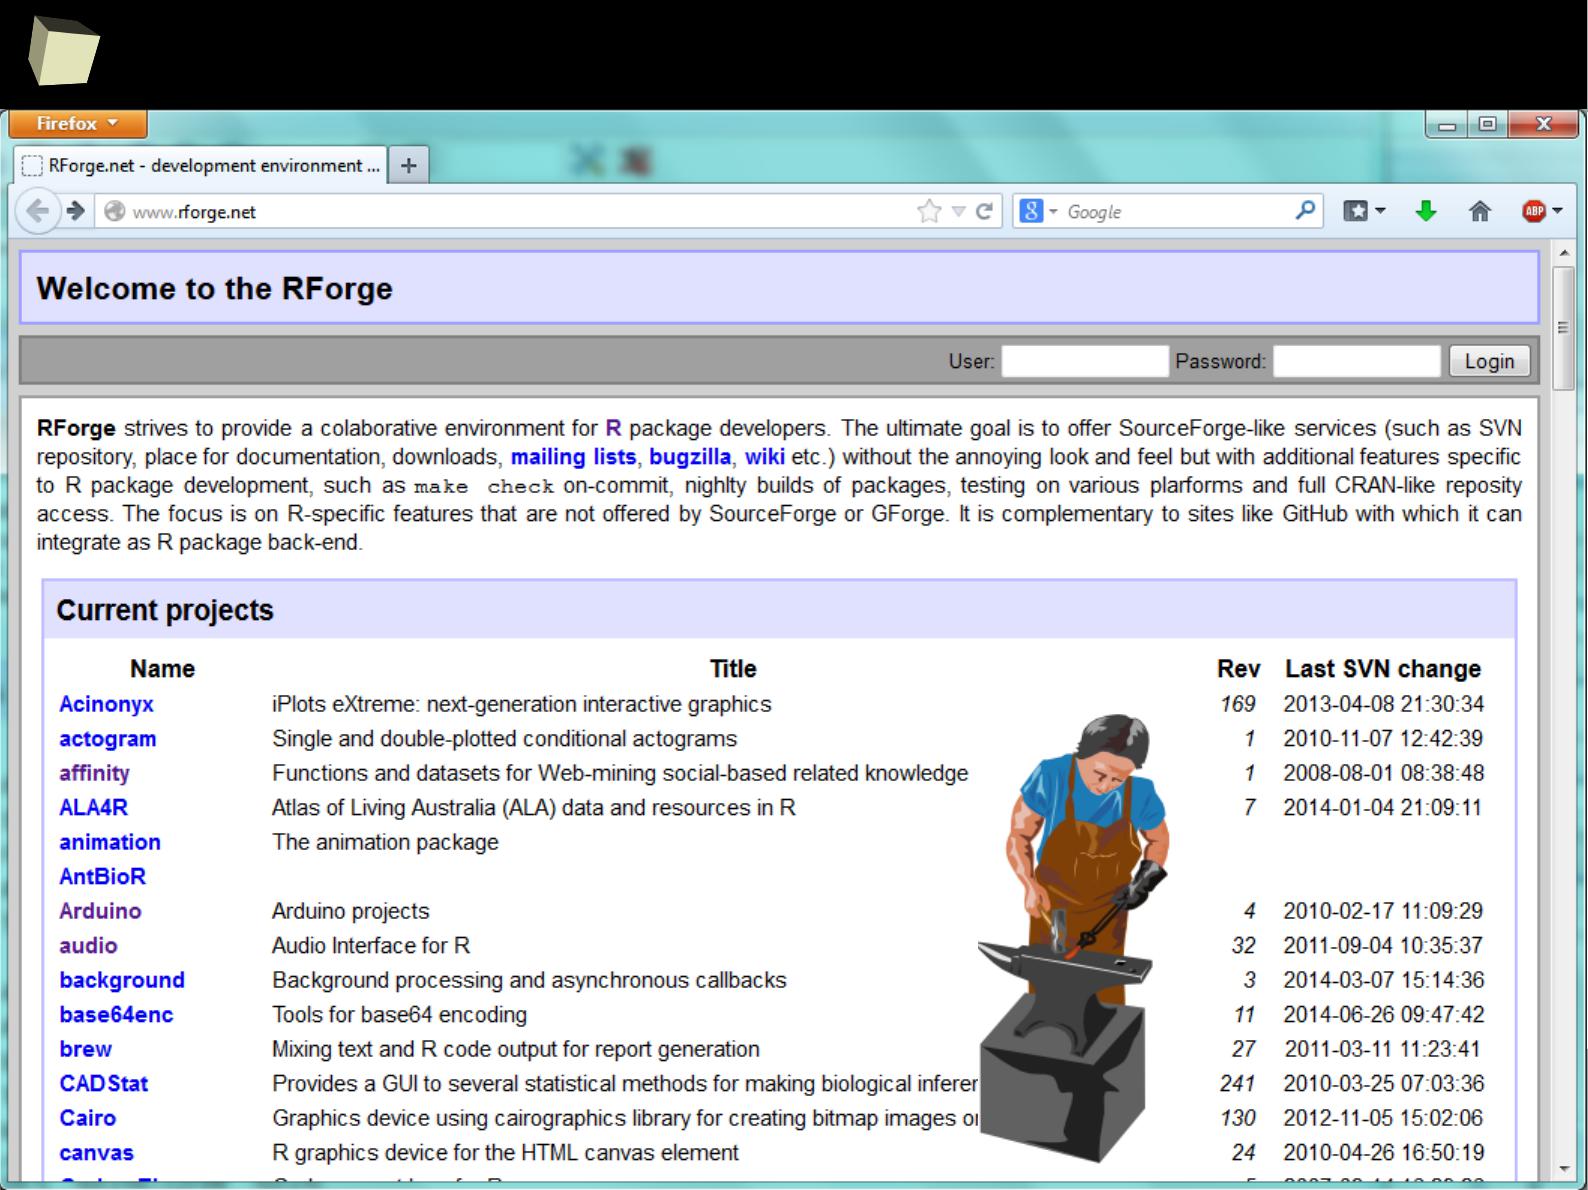Click revision number 241
This screenshot has height=1190, width=1588.
click(x=1237, y=1083)
